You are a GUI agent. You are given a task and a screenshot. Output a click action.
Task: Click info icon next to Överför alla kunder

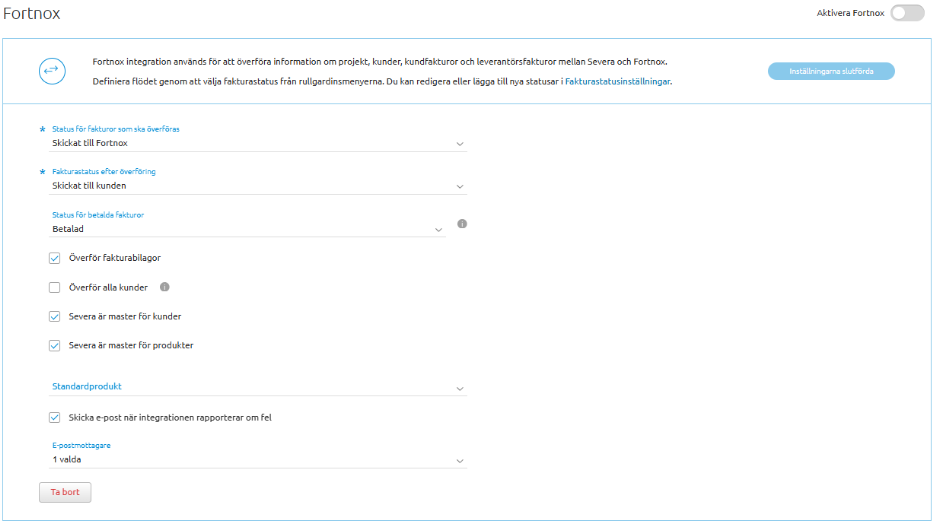(x=165, y=287)
